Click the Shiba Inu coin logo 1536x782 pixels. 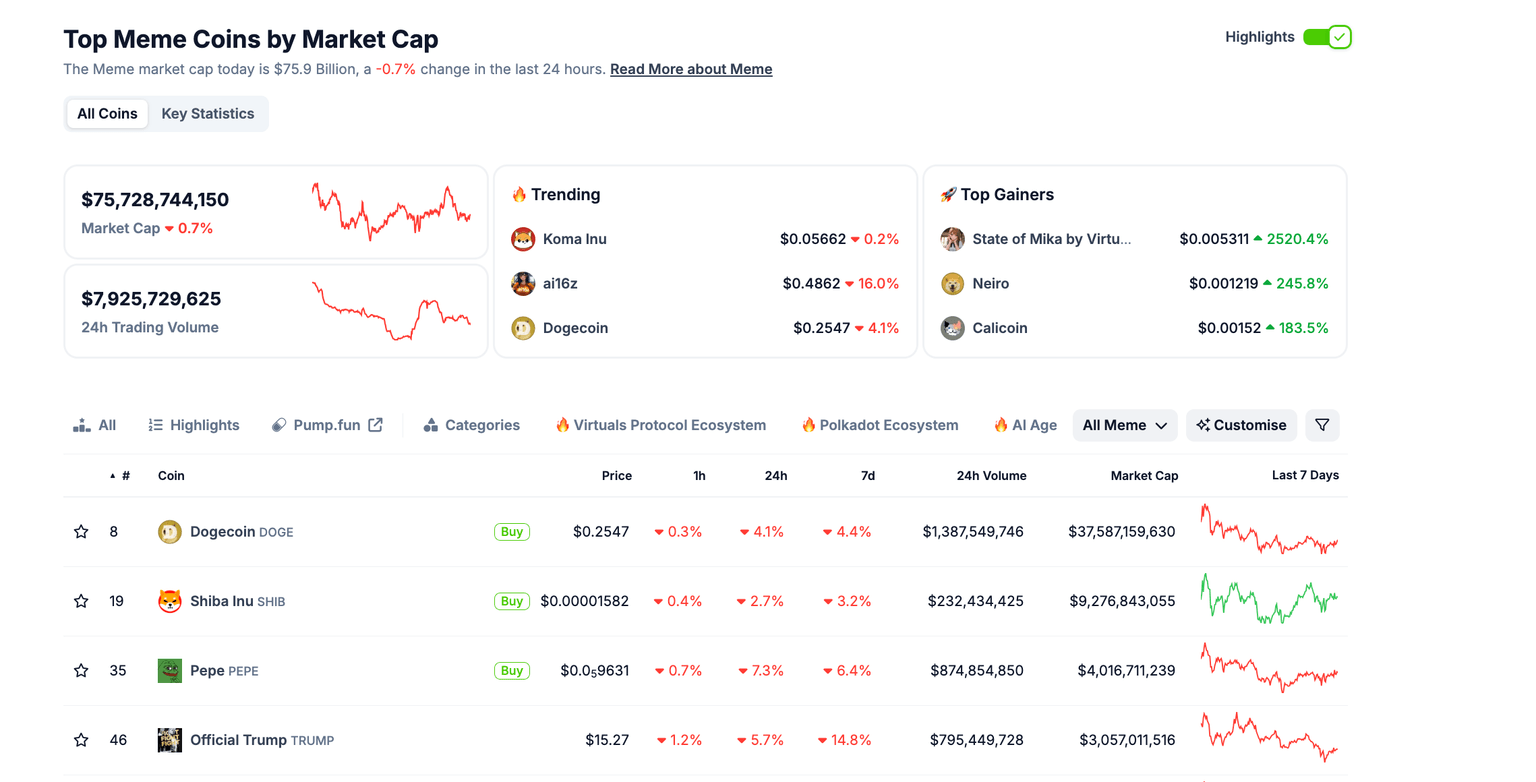tap(170, 601)
